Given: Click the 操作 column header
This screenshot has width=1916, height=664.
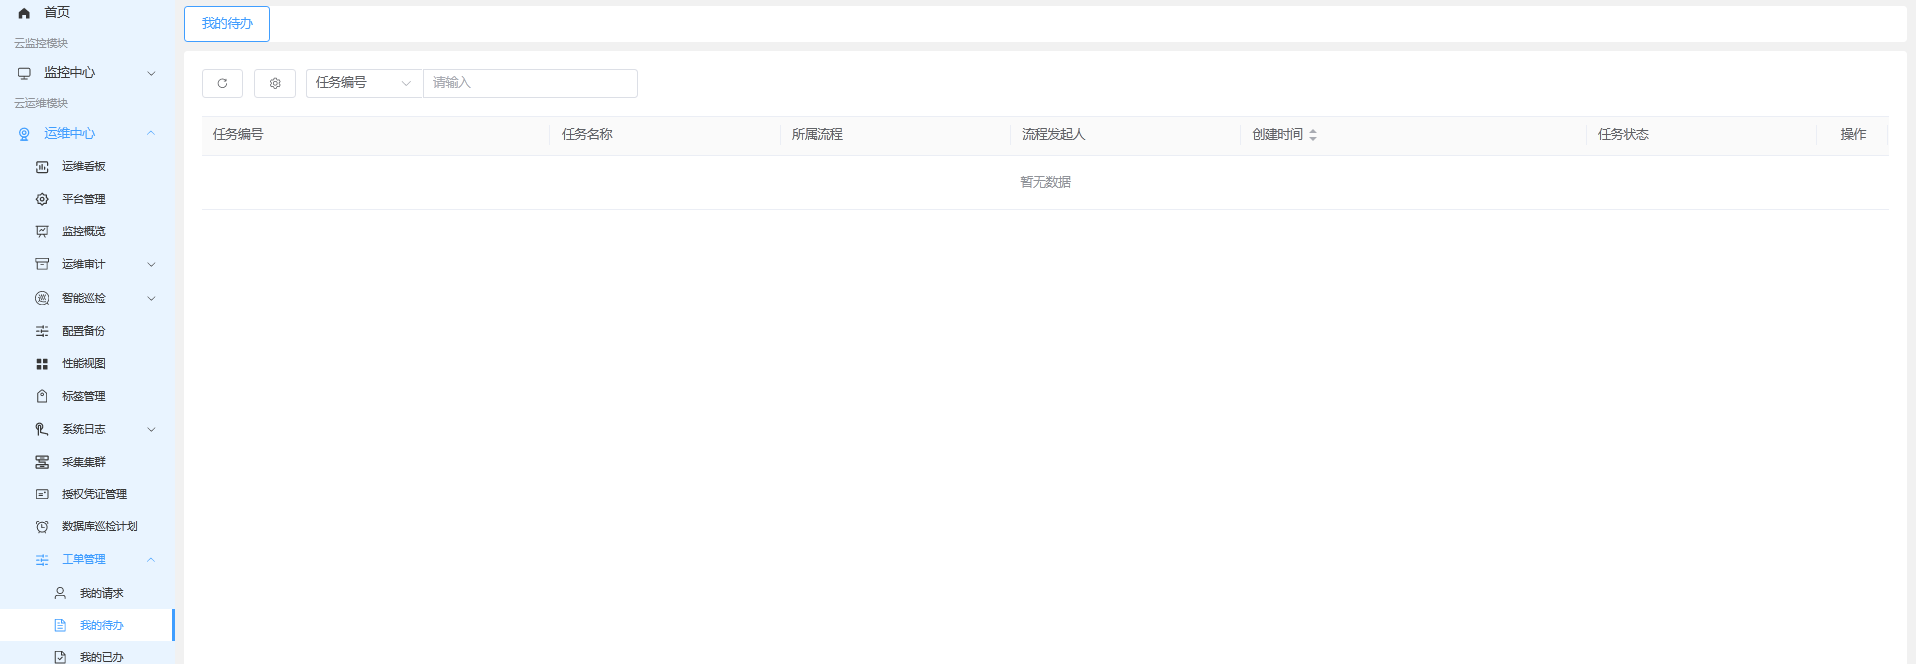Looking at the screenshot, I should [1853, 135].
